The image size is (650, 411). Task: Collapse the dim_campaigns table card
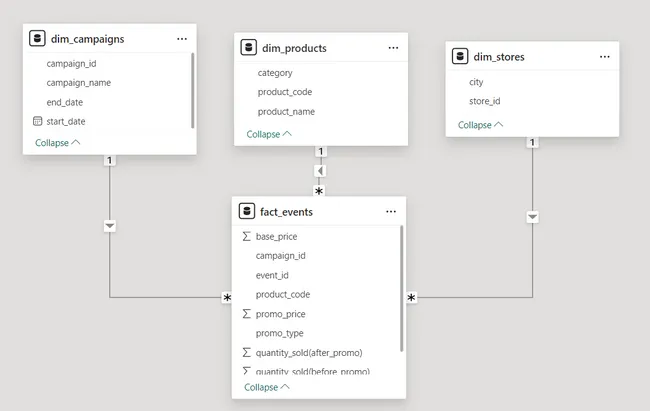[57, 142]
